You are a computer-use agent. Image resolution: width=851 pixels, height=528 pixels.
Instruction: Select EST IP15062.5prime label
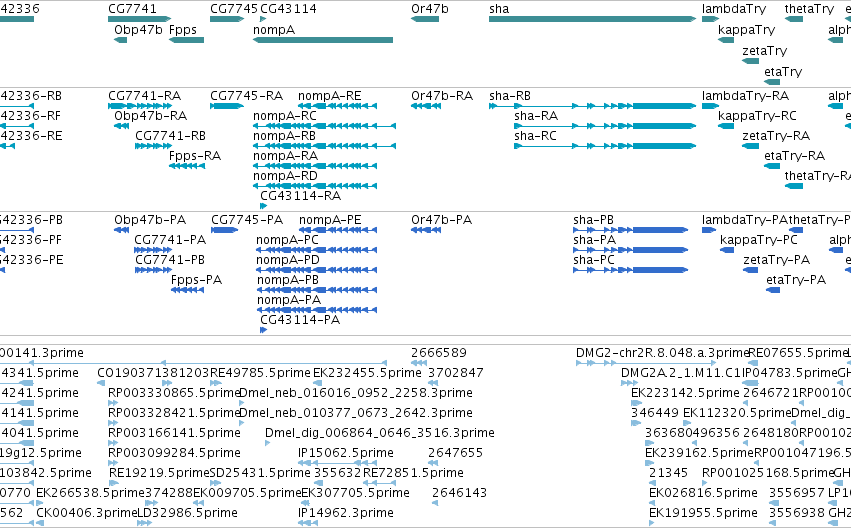click(346, 453)
